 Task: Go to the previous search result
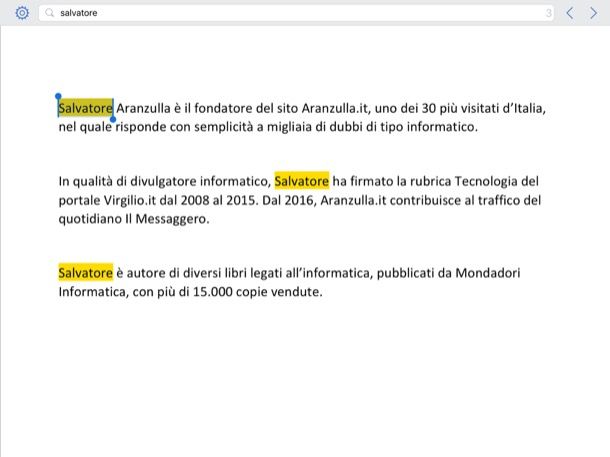point(570,13)
